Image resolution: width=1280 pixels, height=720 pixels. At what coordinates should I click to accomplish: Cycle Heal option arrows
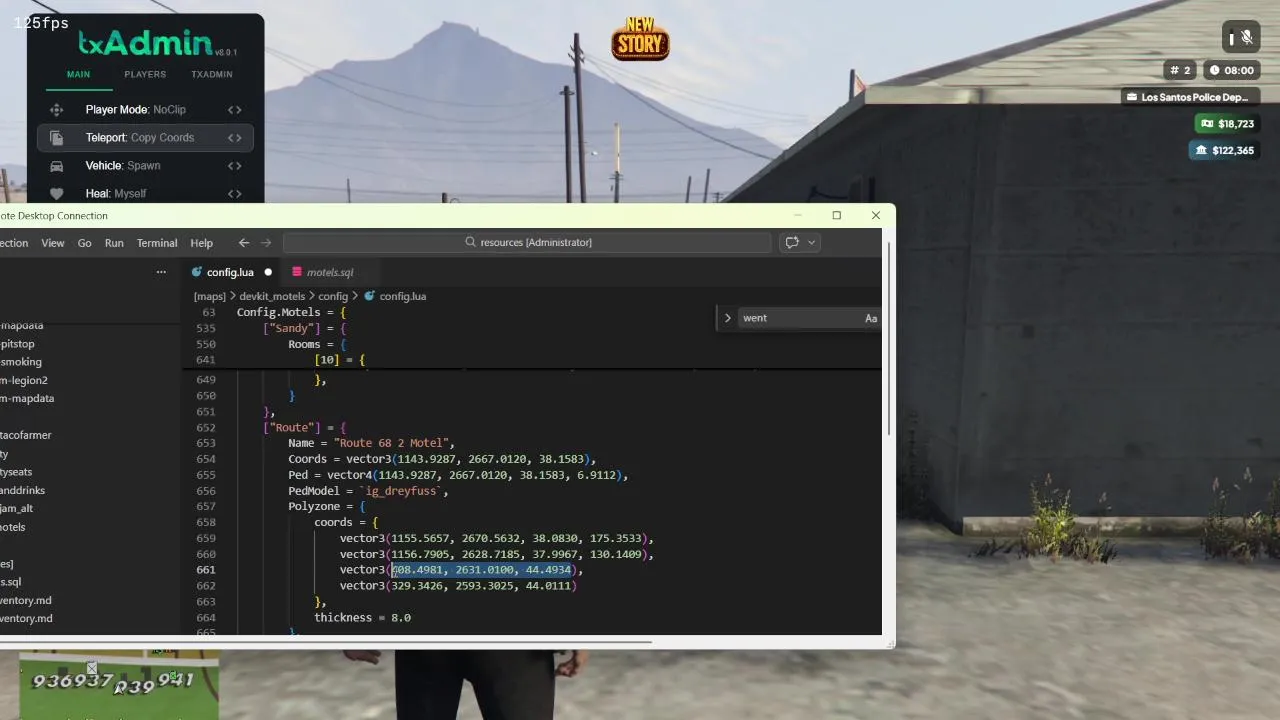234,194
